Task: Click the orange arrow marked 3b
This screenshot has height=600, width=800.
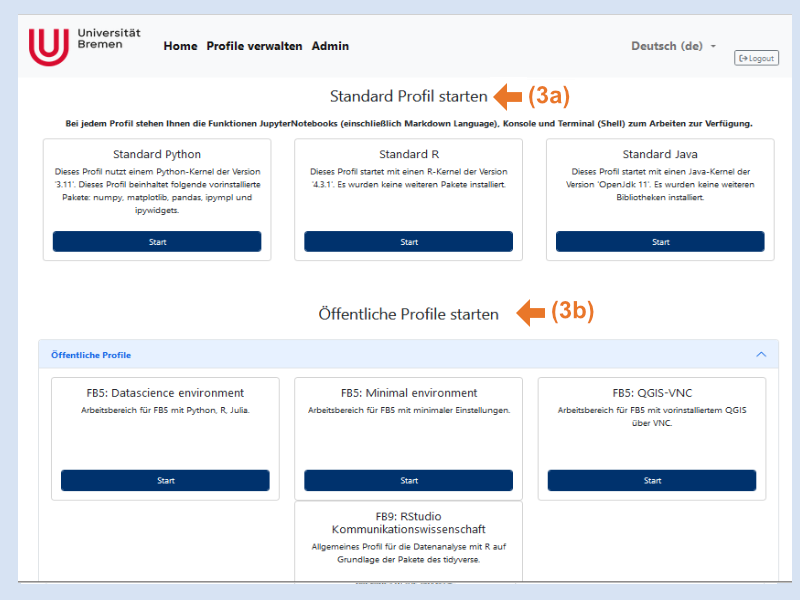Action: pyautogui.click(x=530, y=312)
